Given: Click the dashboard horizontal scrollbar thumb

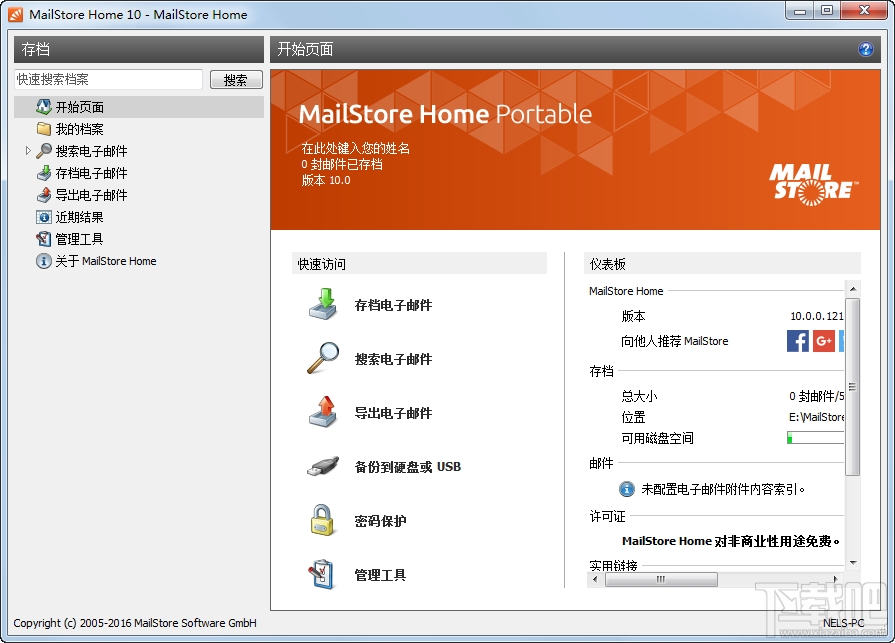Looking at the screenshot, I should [661, 579].
